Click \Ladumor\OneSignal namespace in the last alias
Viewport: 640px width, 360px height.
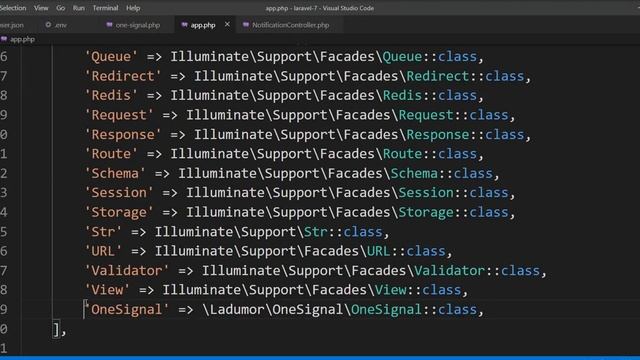pos(273,309)
